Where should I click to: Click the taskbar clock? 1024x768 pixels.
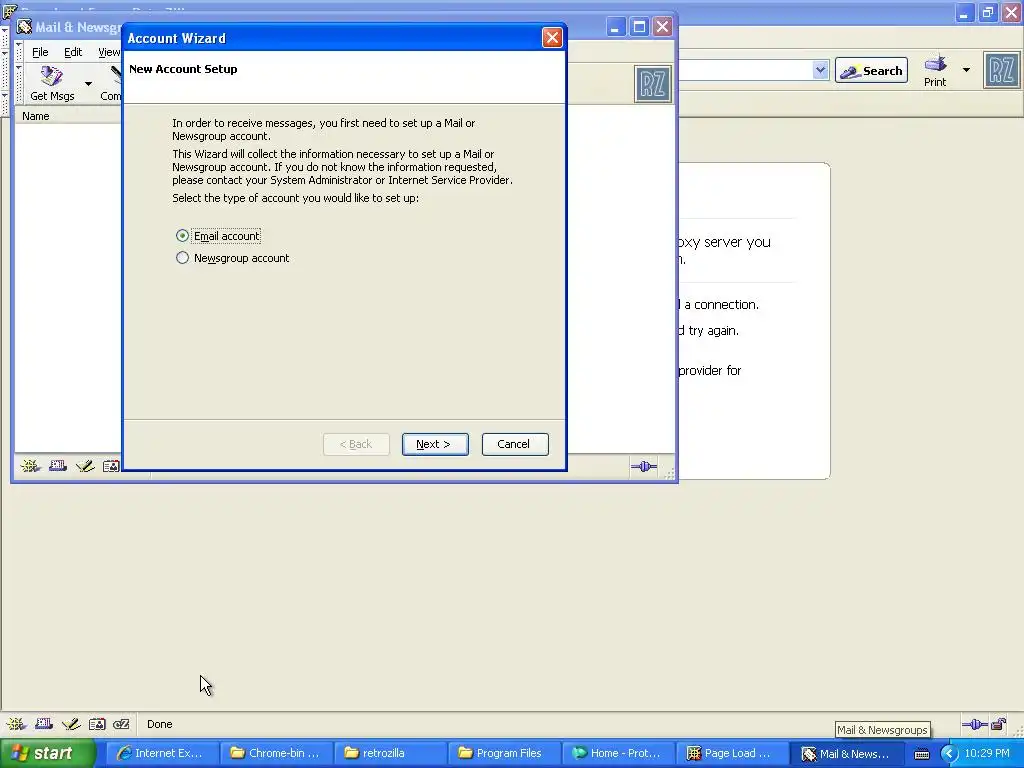[x=987, y=753]
